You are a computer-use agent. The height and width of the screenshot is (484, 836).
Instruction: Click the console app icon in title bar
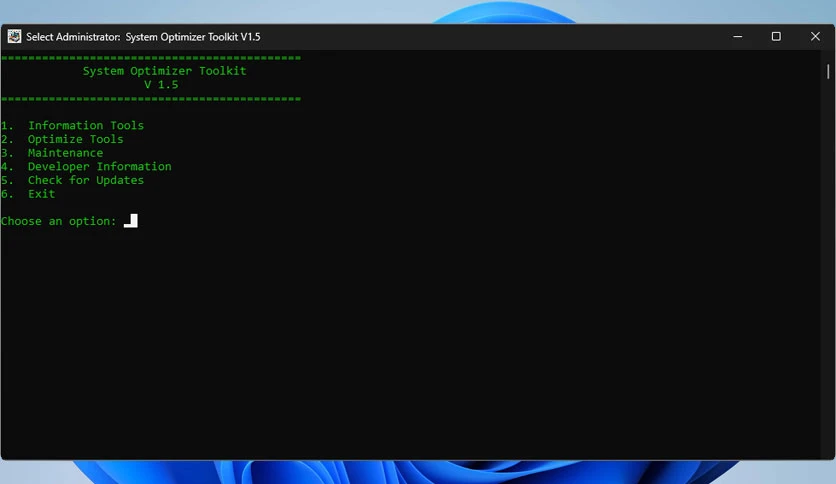click(x=14, y=36)
